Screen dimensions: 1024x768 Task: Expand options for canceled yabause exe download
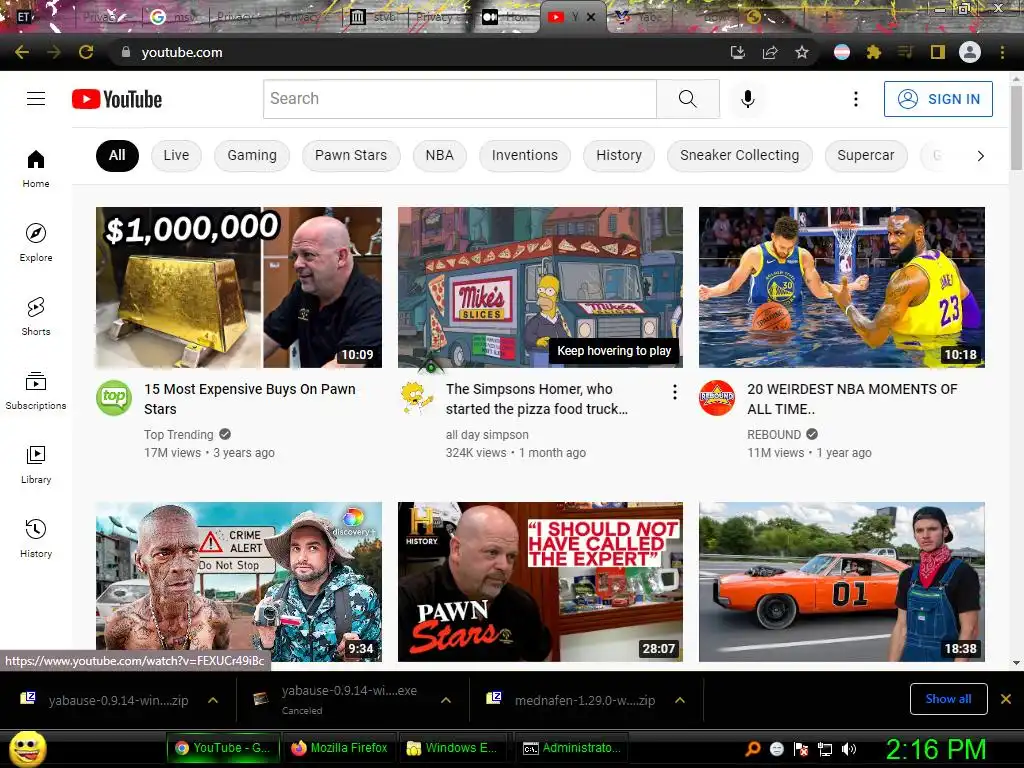[446, 700]
